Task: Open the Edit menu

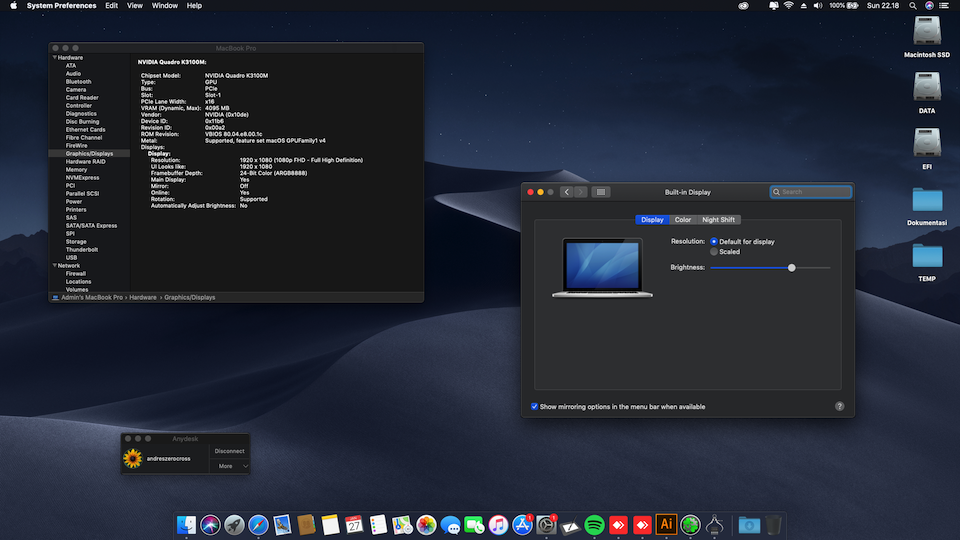Action: (x=111, y=6)
